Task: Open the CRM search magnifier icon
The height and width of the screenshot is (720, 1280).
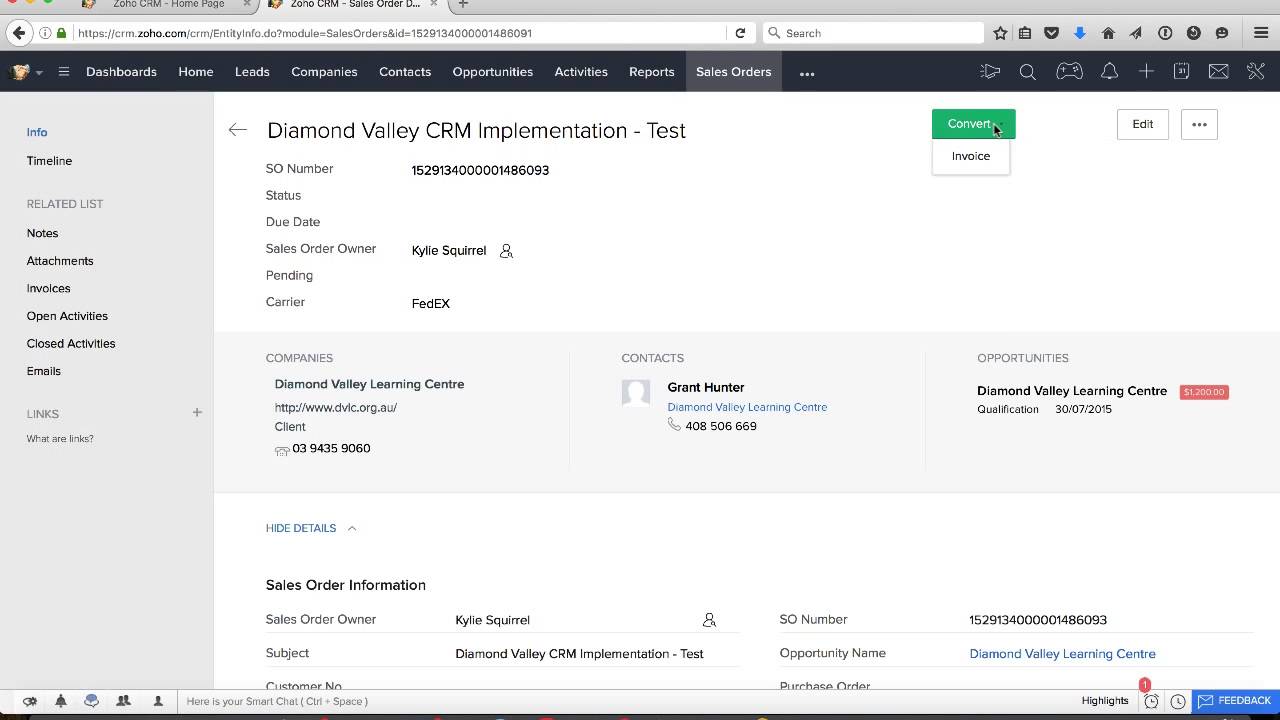Action: (1027, 71)
